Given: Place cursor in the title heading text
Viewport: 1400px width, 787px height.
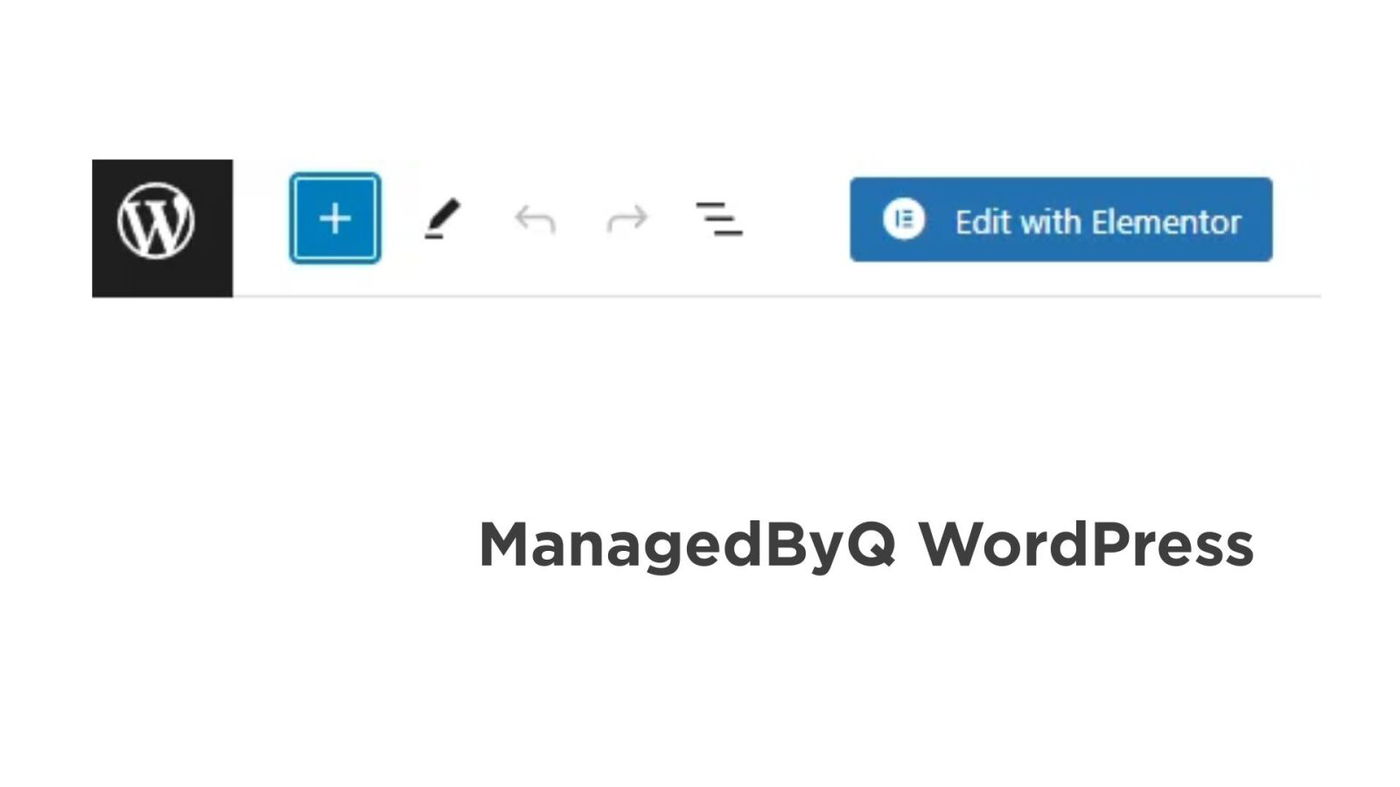Looking at the screenshot, I should tap(866, 546).
